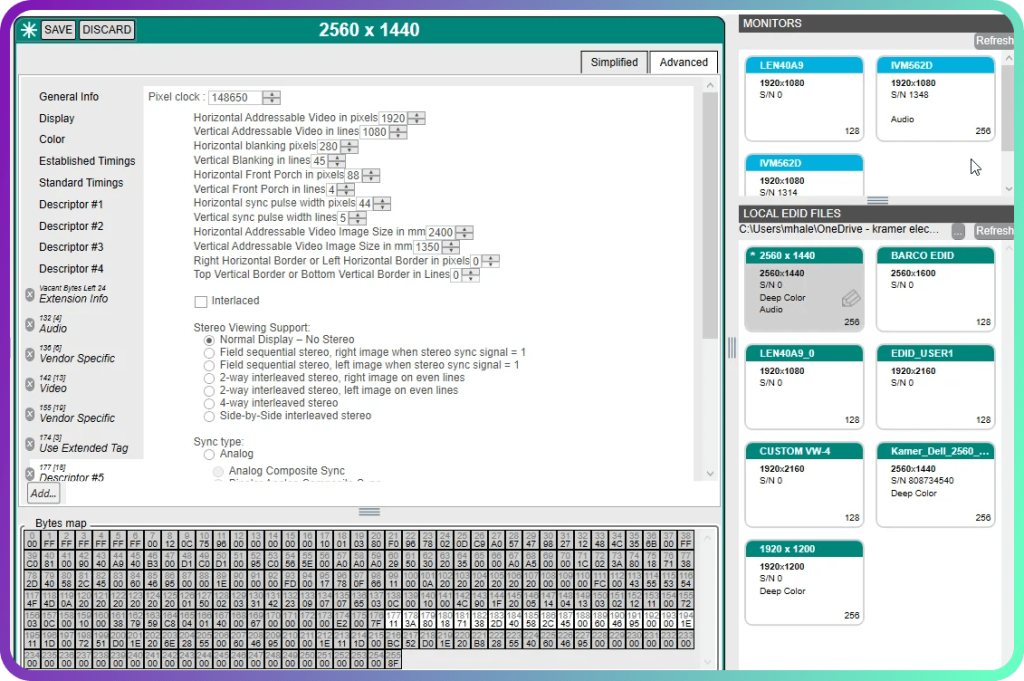Remove the Audio extension block
Viewport: 1024px width, 681px height.
click(x=30, y=324)
